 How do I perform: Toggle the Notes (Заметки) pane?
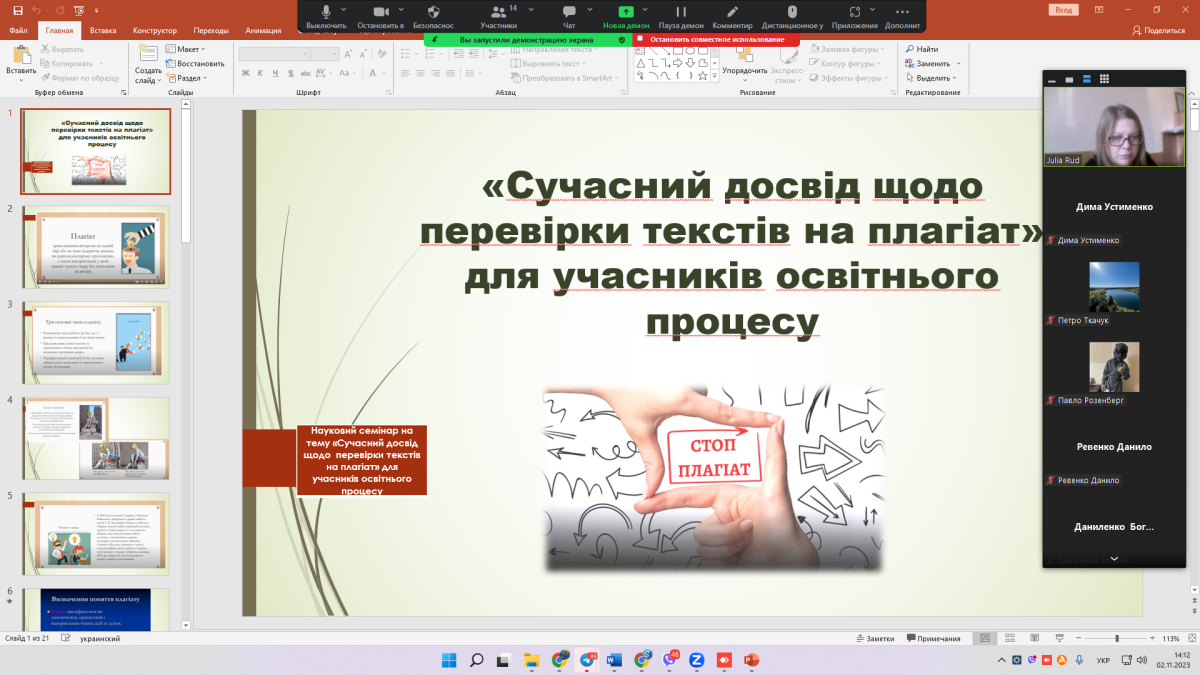pos(875,639)
